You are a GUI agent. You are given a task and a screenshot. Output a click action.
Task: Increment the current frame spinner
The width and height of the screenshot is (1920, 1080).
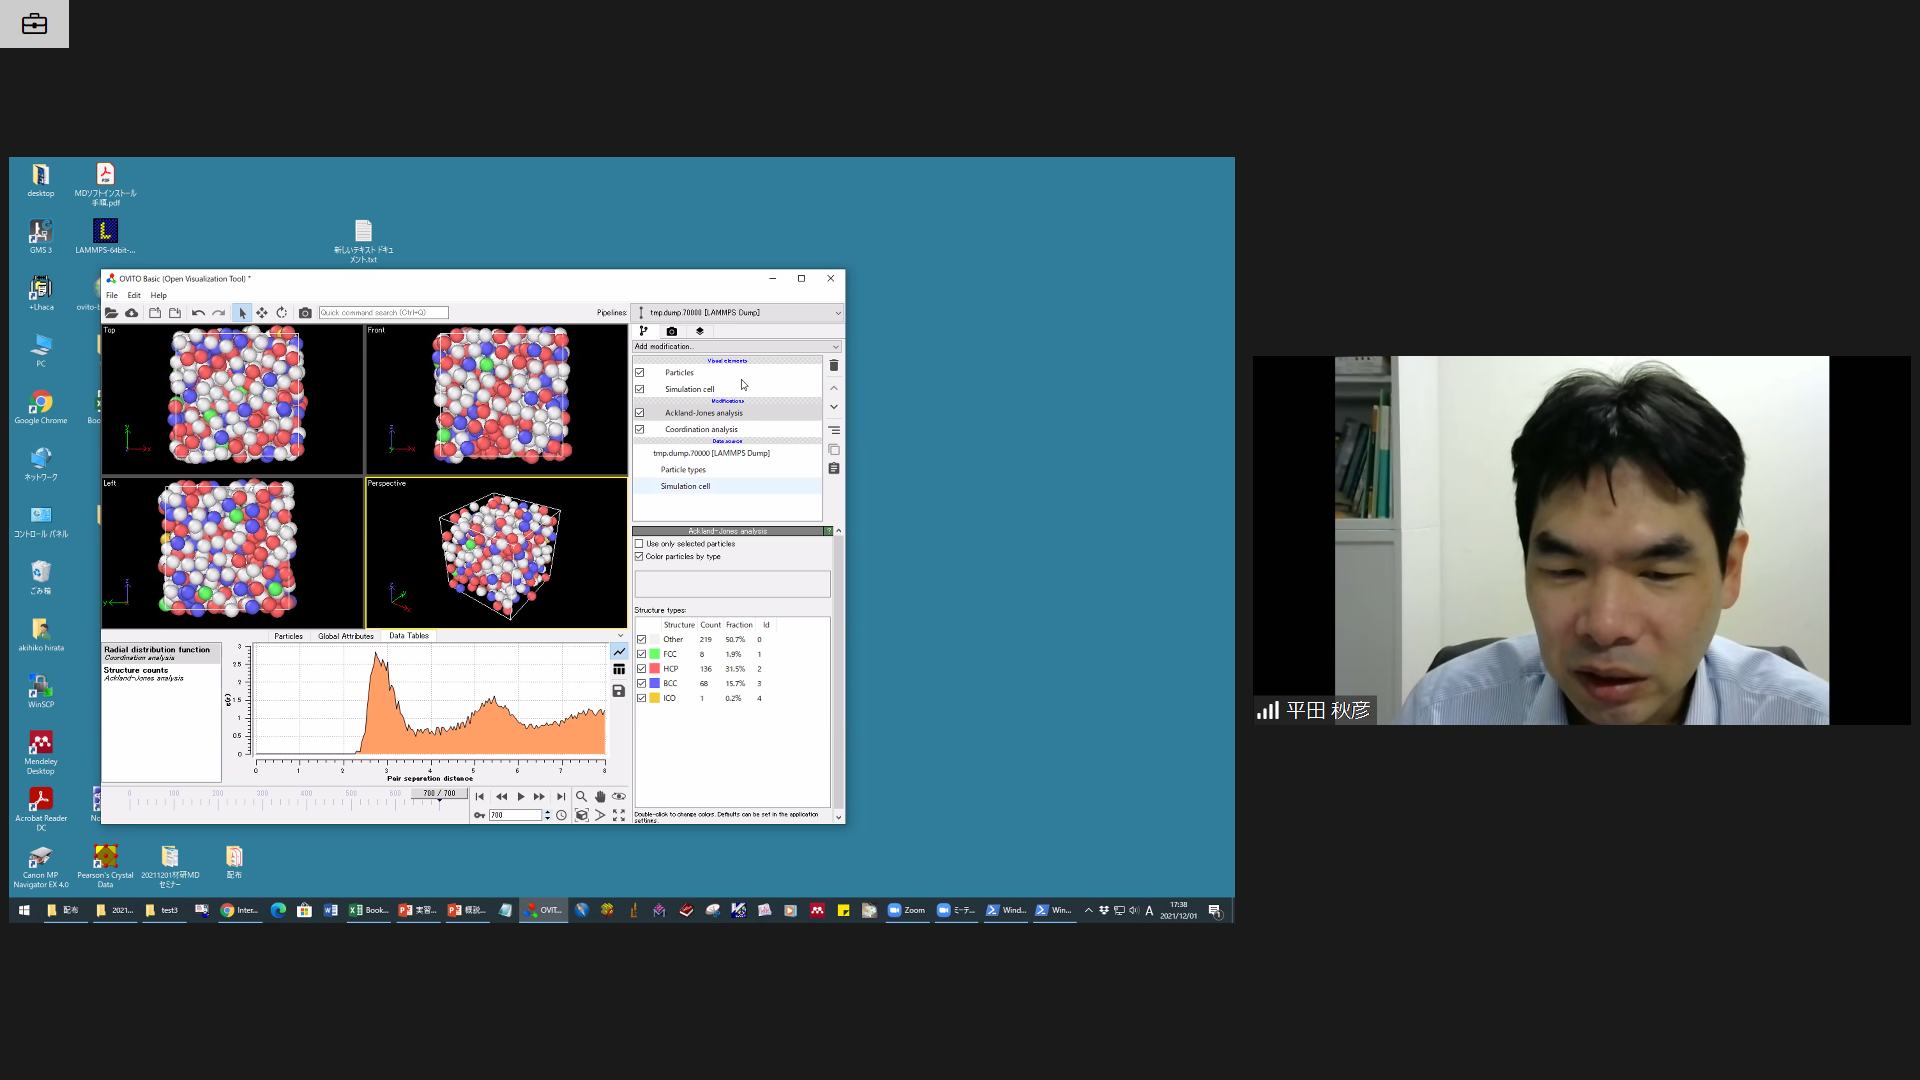tap(547, 812)
